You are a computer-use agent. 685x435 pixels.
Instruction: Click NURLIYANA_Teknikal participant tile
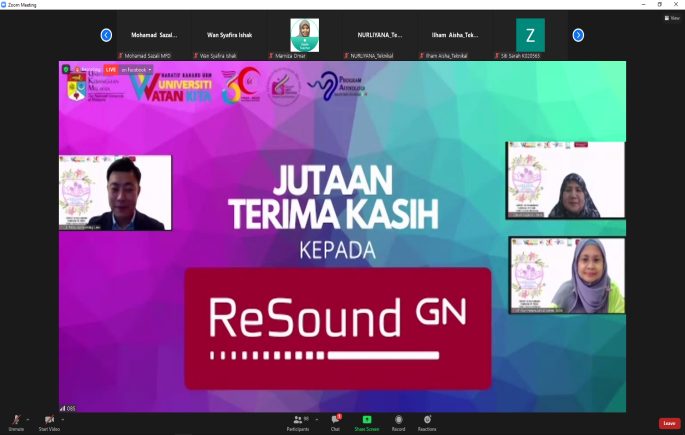(380, 35)
